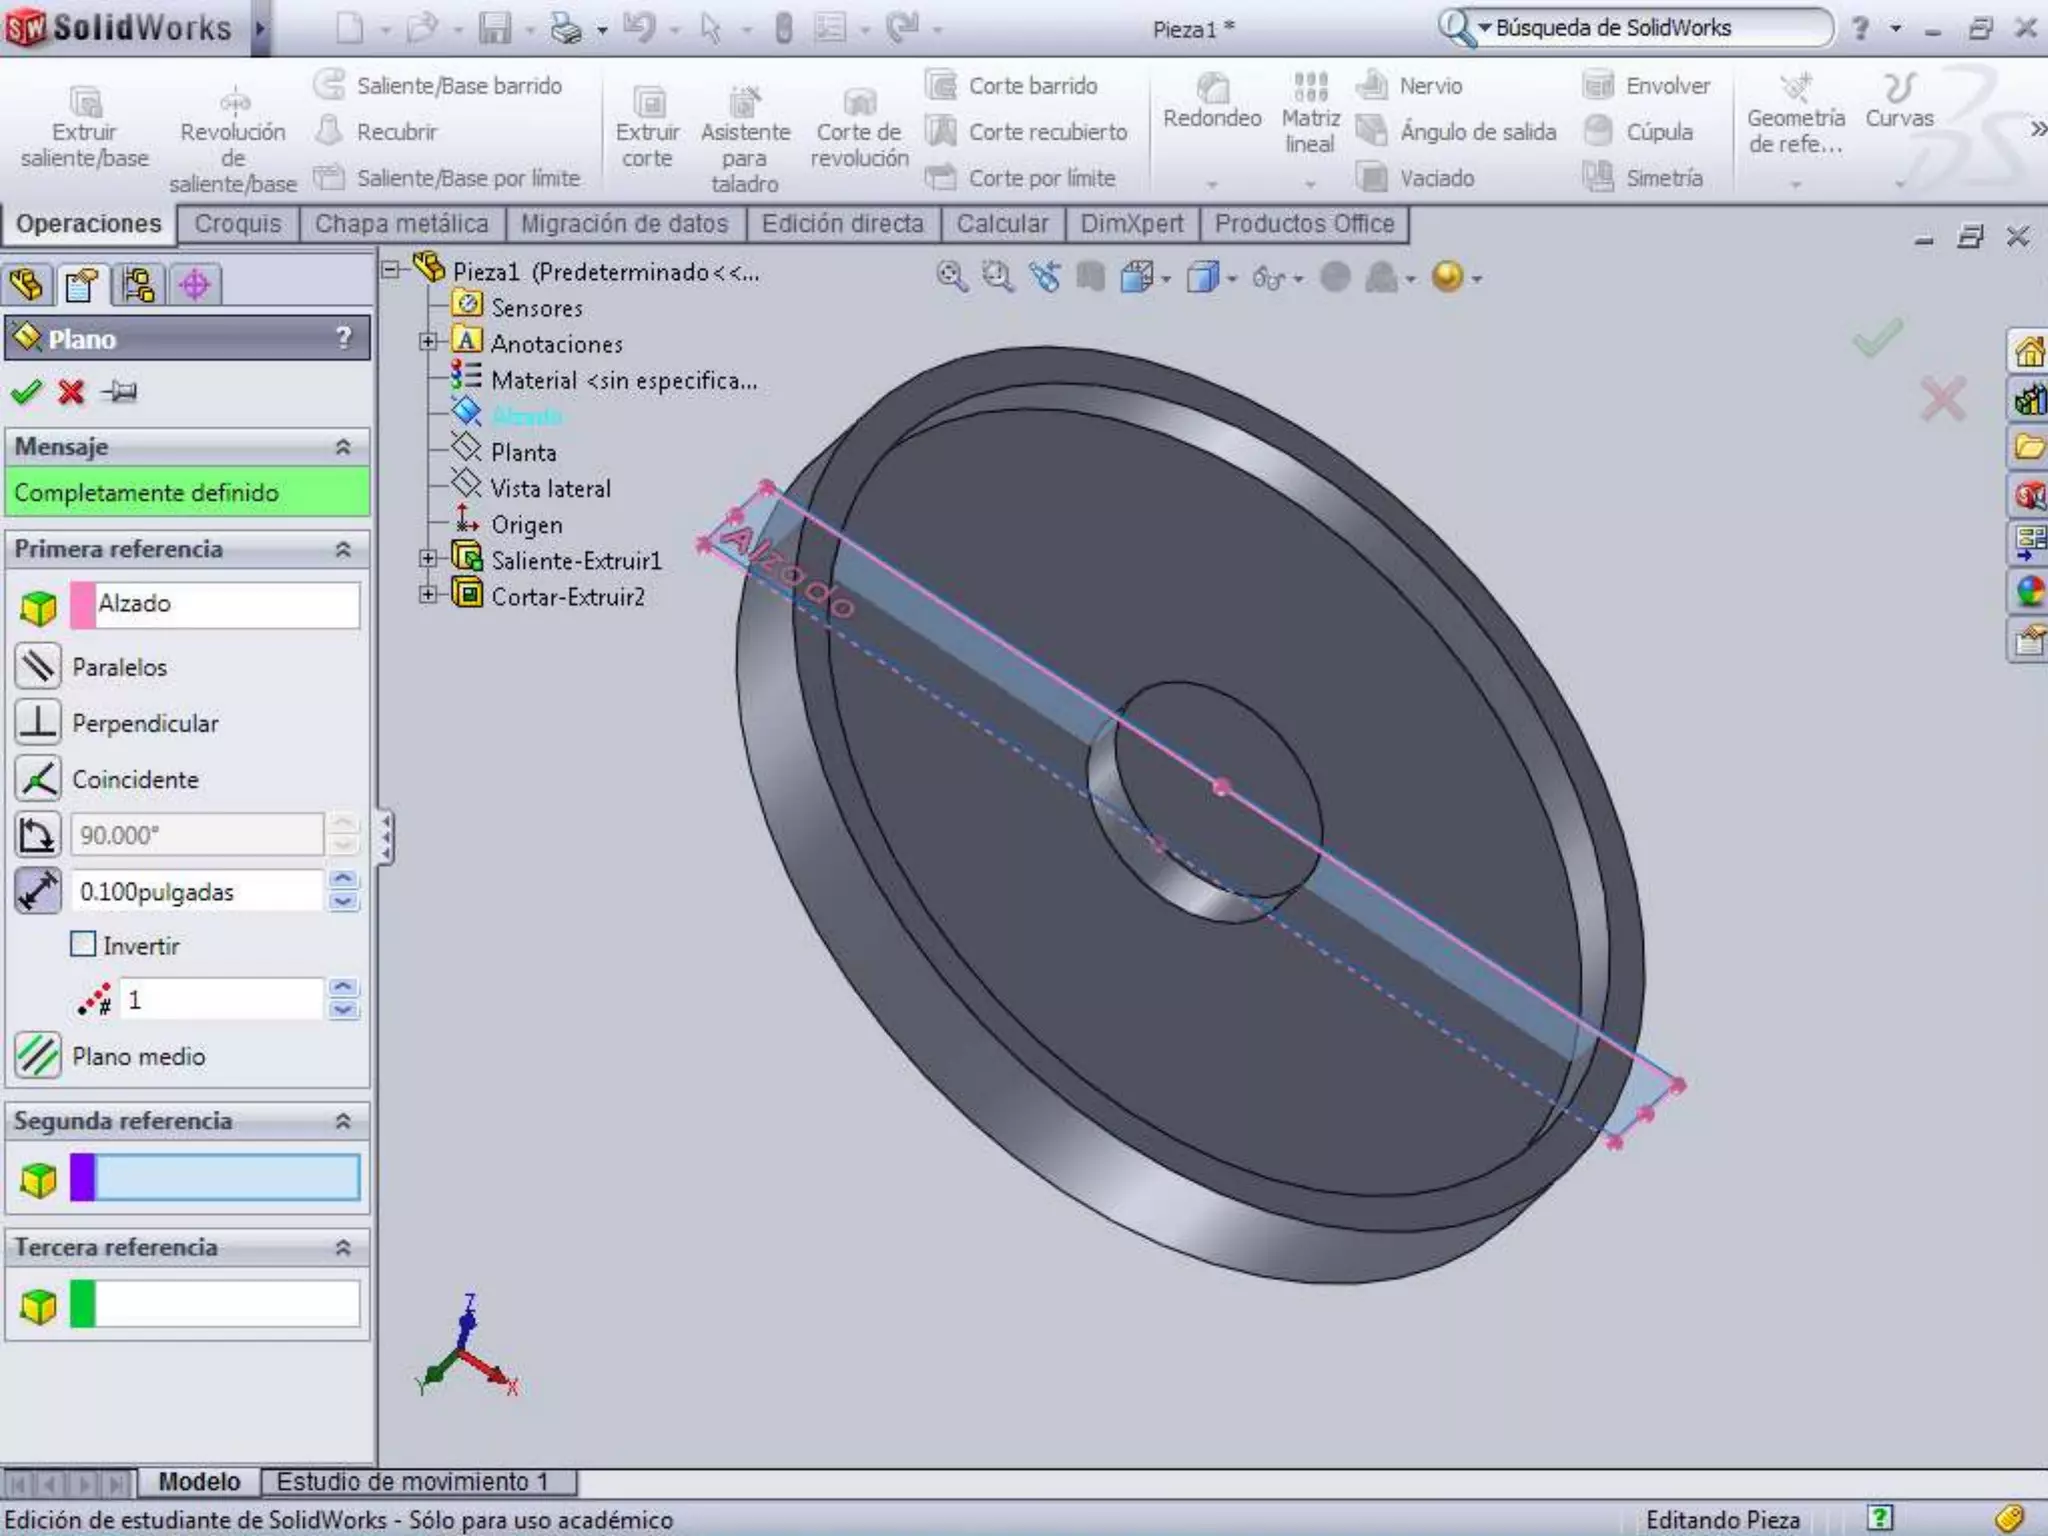Click the purple Segunda referencia color swatch
The width and height of the screenshot is (2048, 1536).
point(83,1177)
